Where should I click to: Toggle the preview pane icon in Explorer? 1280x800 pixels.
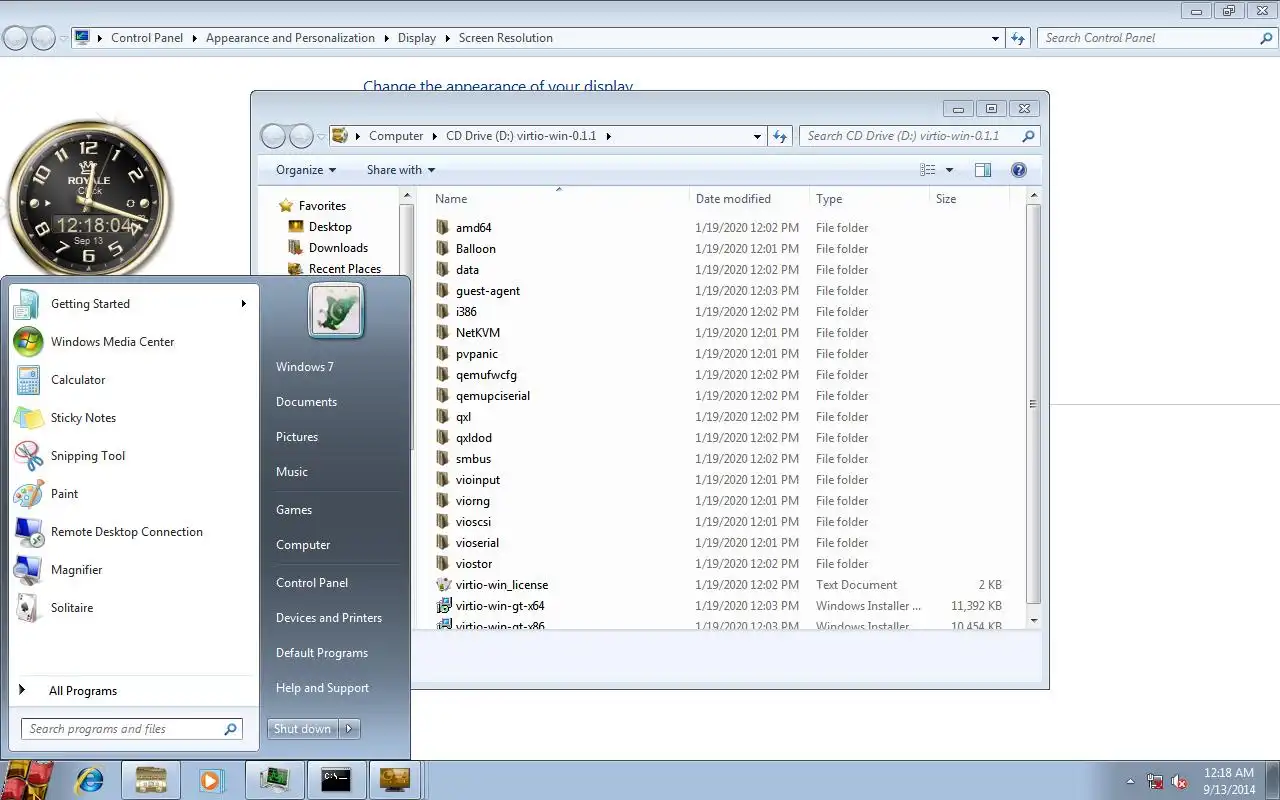pos(983,170)
